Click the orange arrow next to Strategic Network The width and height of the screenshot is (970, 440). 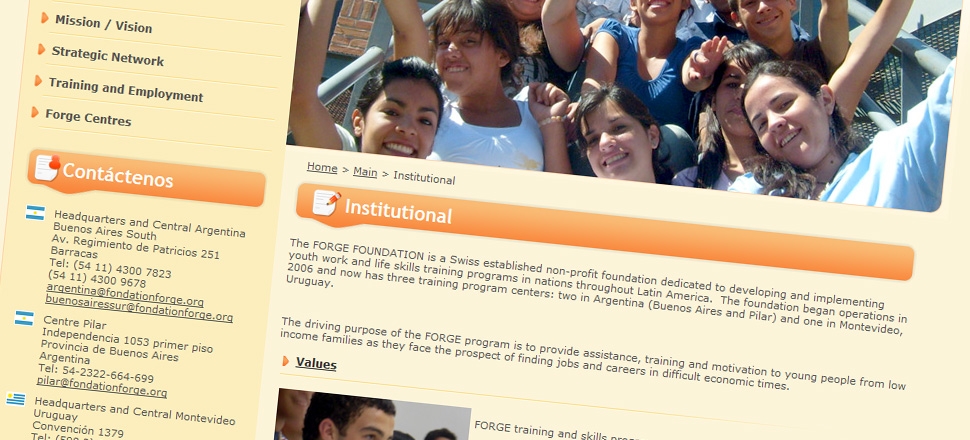(41, 49)
